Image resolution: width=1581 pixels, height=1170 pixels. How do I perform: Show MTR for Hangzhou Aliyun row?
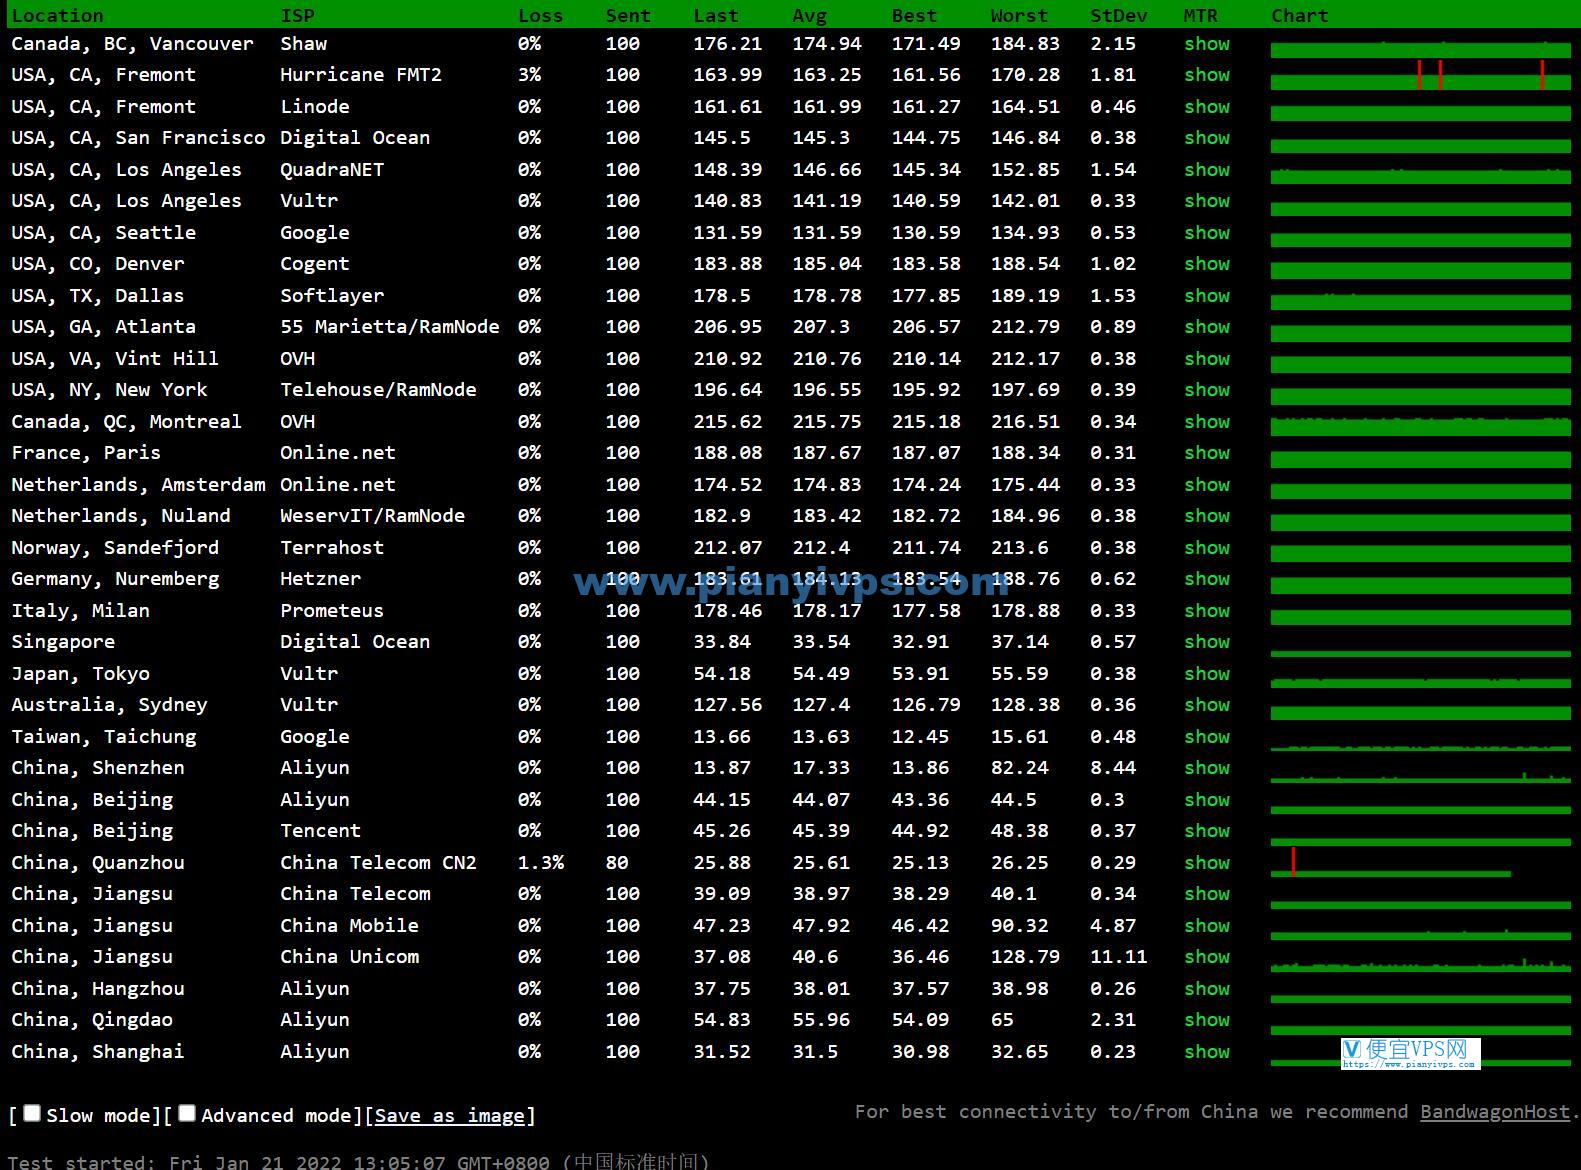click(1207, 988)
